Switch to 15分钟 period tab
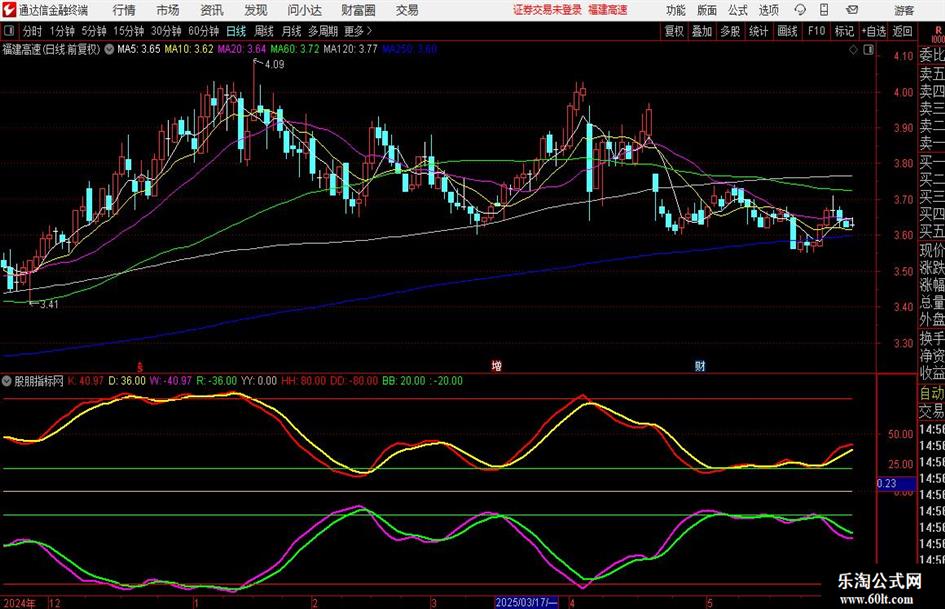Viewport: 945px width, 609px height. pyautogui.click(x=129, y=31)
